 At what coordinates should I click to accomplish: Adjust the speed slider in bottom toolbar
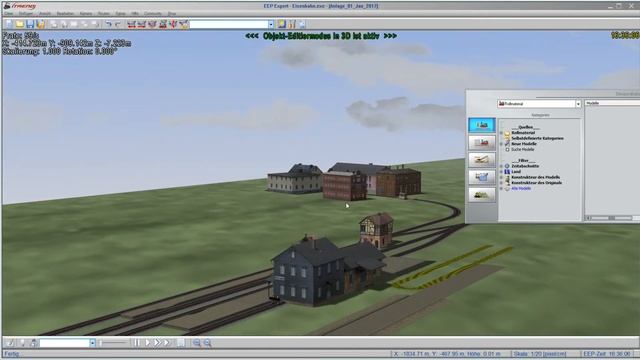tap(113, 343)
